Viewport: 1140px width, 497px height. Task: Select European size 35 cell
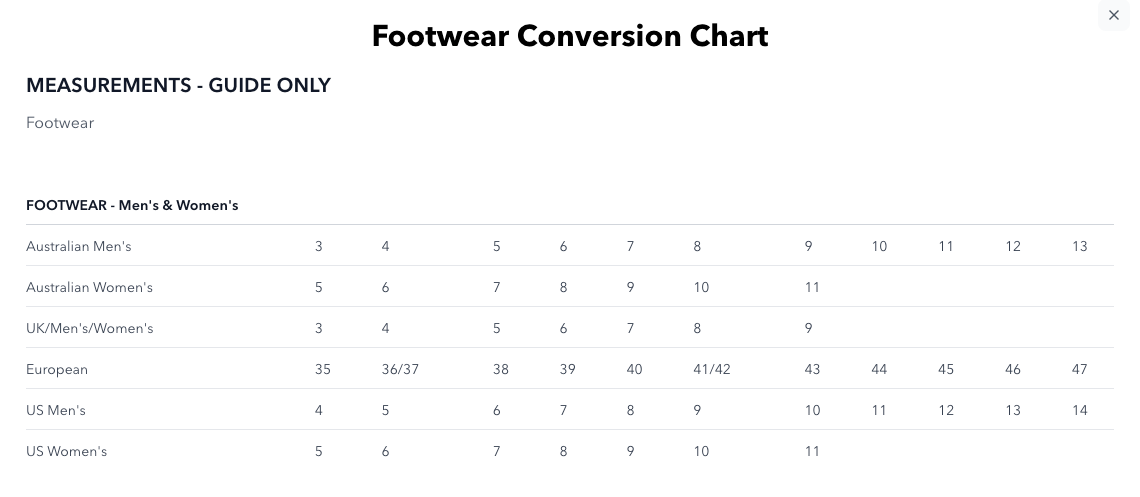pyautogui.click(x=322, y=369)
